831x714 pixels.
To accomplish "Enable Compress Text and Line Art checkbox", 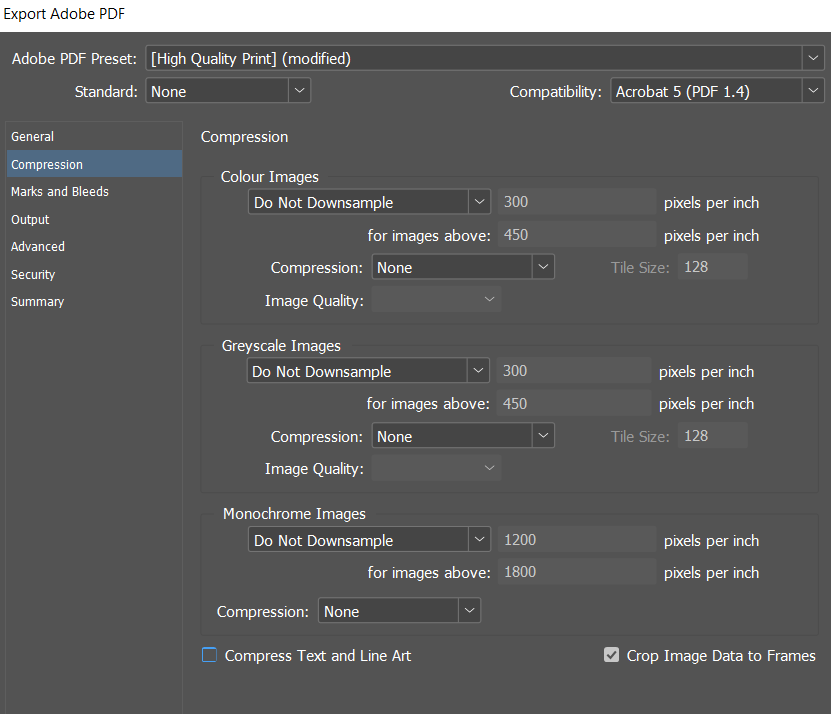I will pyautogui.click(x=210, y=656).
